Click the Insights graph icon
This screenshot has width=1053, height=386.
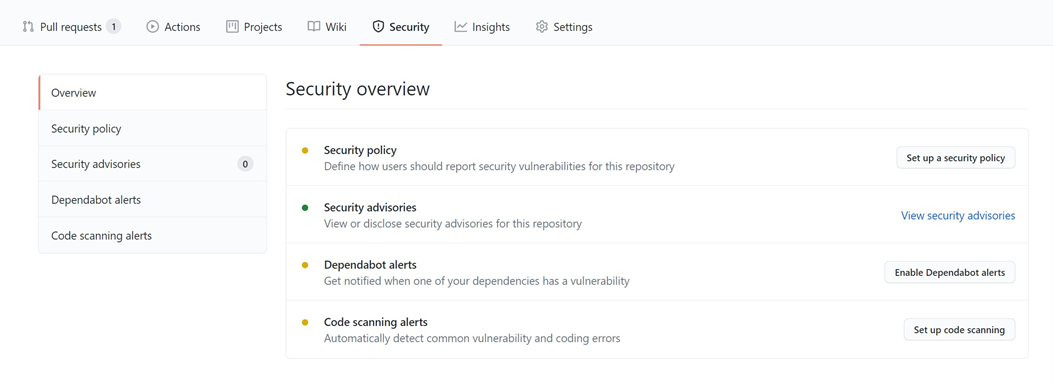[x=461, y=27]
